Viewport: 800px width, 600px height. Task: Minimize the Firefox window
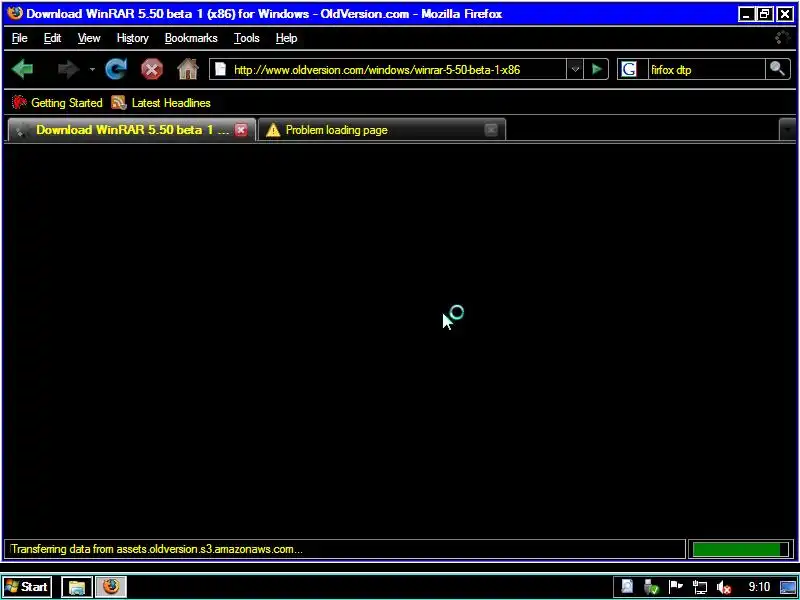(746, 14)
